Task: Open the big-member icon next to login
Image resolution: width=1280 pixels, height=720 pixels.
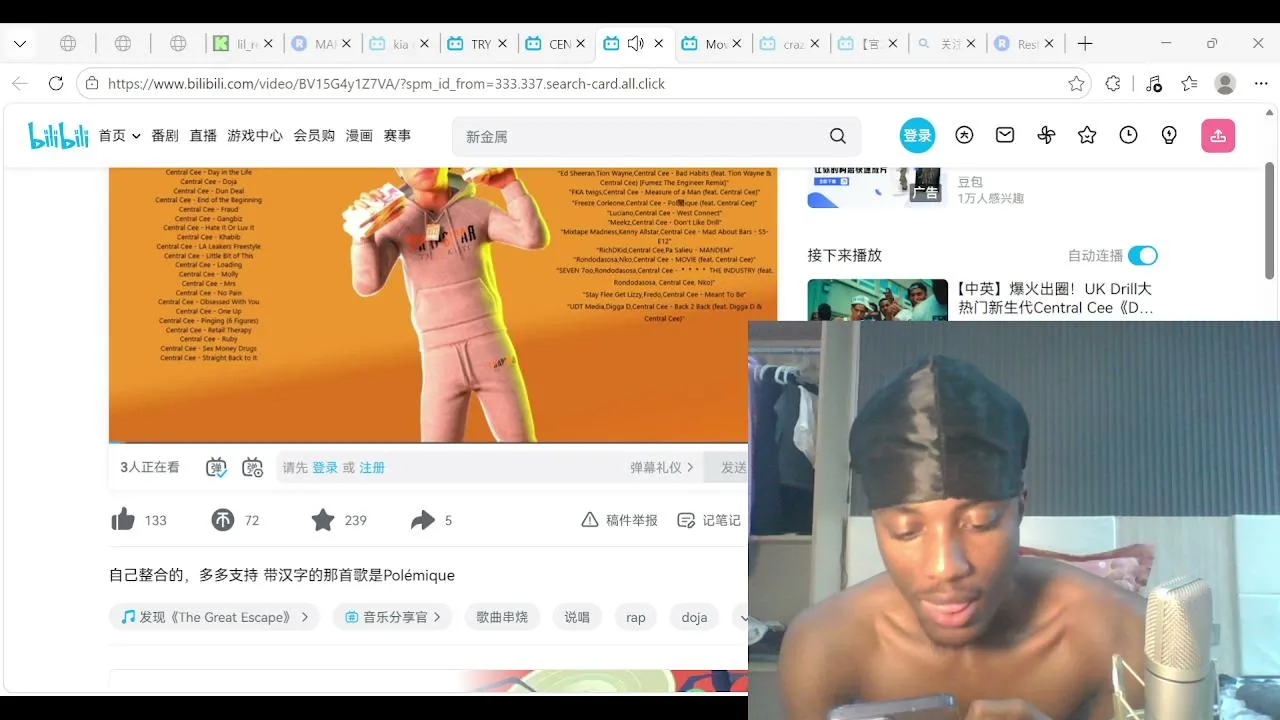Action: point(964,135)
